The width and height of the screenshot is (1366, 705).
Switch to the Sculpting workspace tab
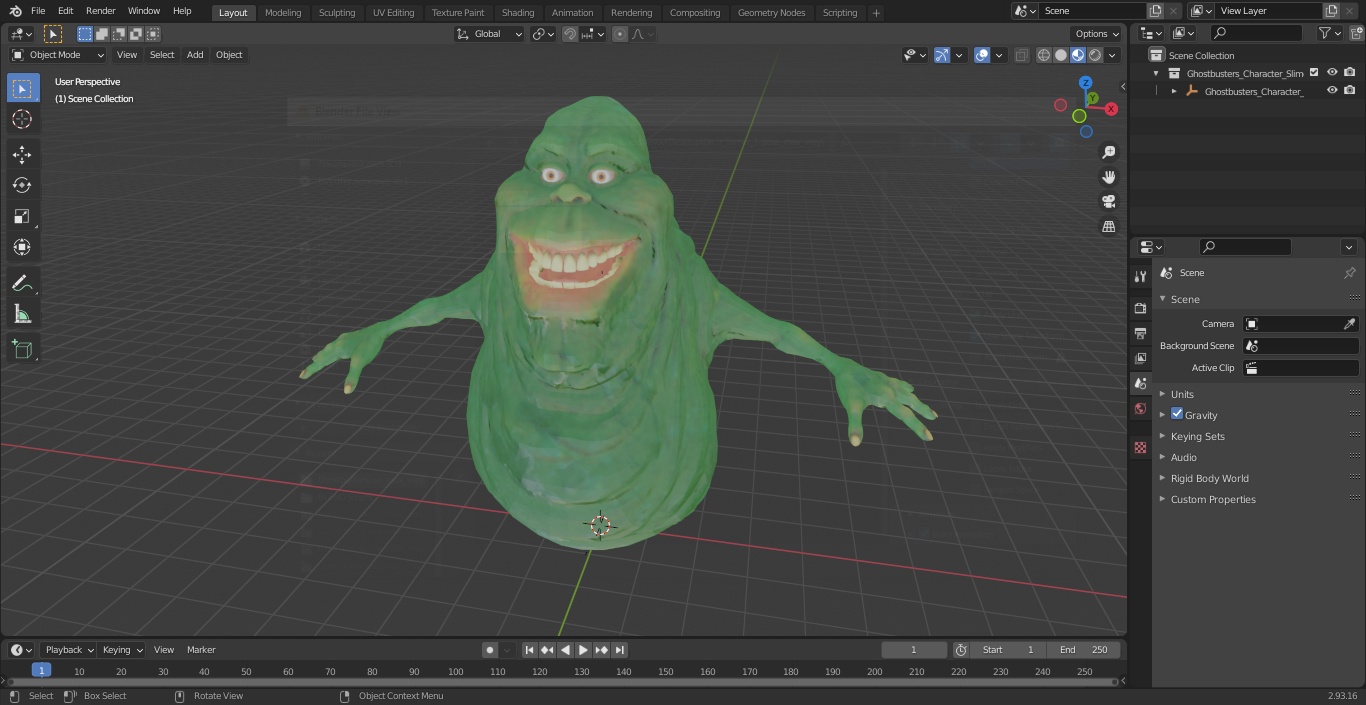coord(337,12)
